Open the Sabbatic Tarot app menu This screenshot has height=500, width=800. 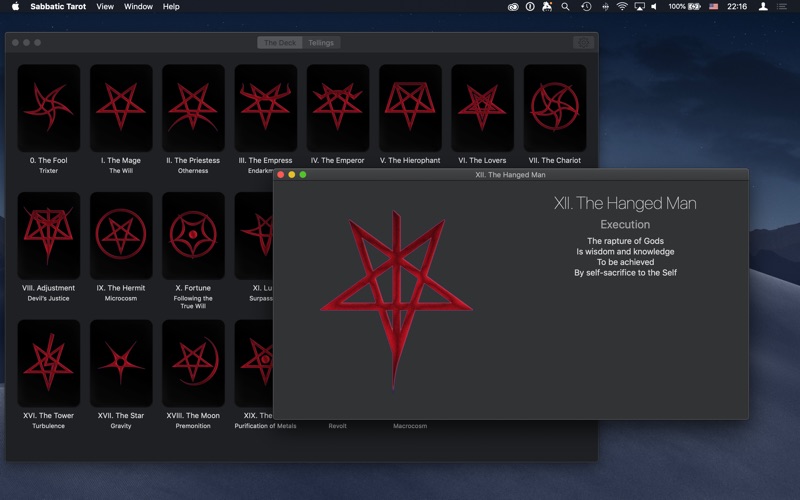58,7
